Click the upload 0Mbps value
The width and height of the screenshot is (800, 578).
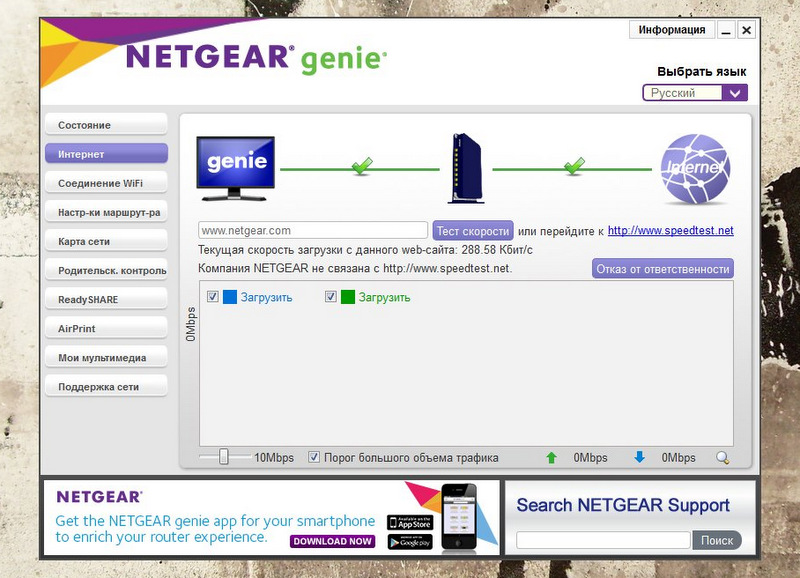pyautogui.click(x=590, y=458)
